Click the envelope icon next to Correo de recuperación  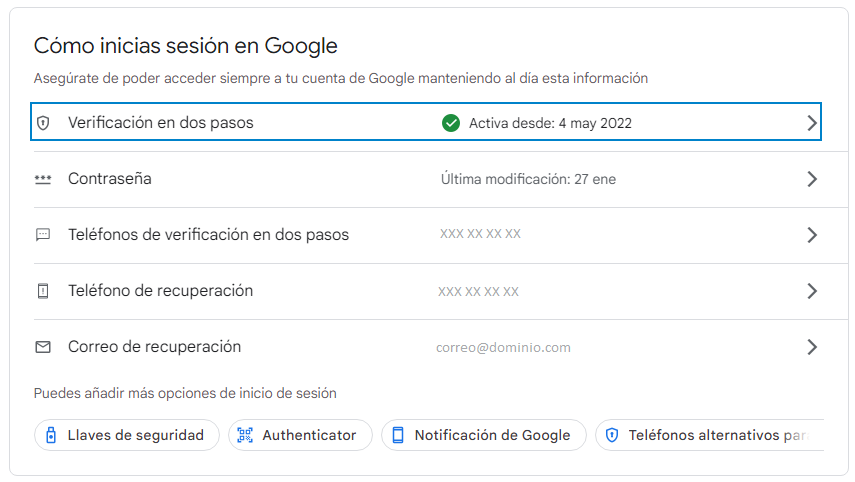pyautogui.click(x=43, y=347)
